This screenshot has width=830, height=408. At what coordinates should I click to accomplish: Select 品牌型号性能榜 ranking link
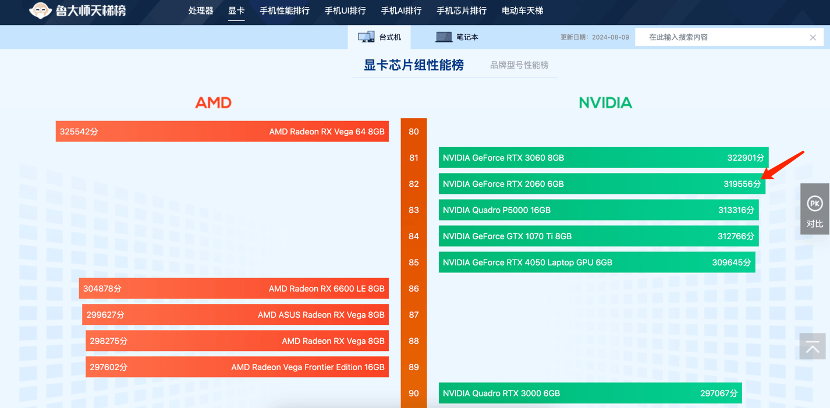519,65
